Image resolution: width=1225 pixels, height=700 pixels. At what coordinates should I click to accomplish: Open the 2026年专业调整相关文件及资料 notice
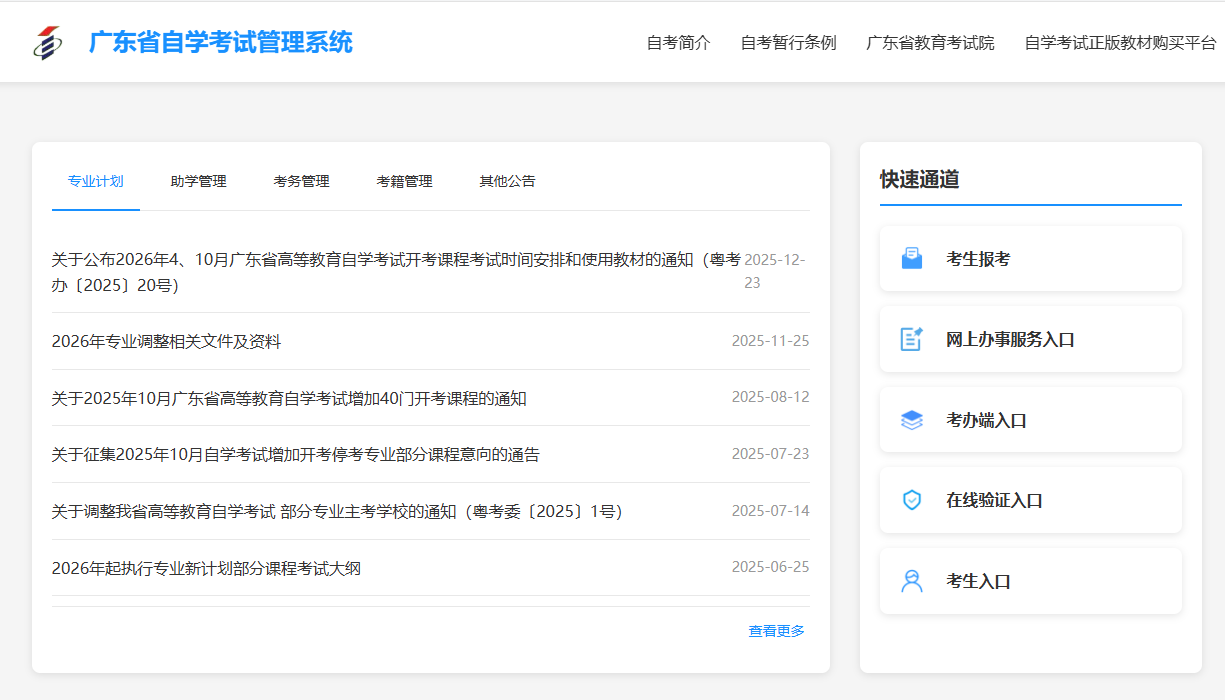click(x=166, y=342)
